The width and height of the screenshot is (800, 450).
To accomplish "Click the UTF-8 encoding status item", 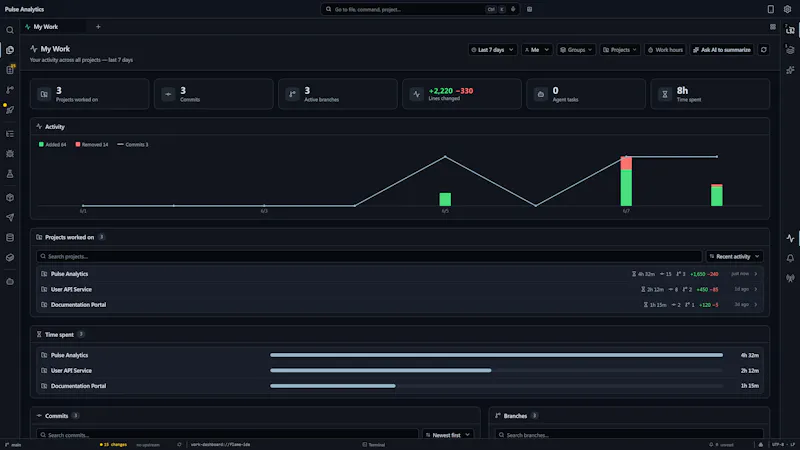I will [777, 444].
